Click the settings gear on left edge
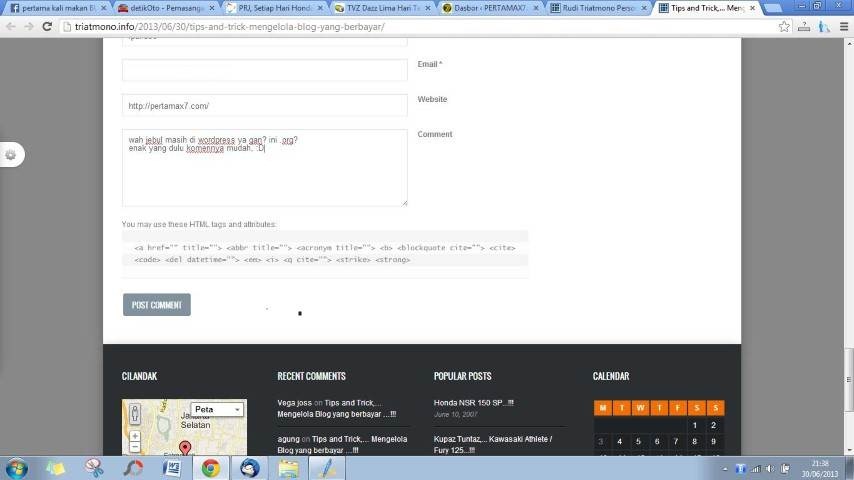This screenshot has width=854, height=480. [x=11, y=154]
